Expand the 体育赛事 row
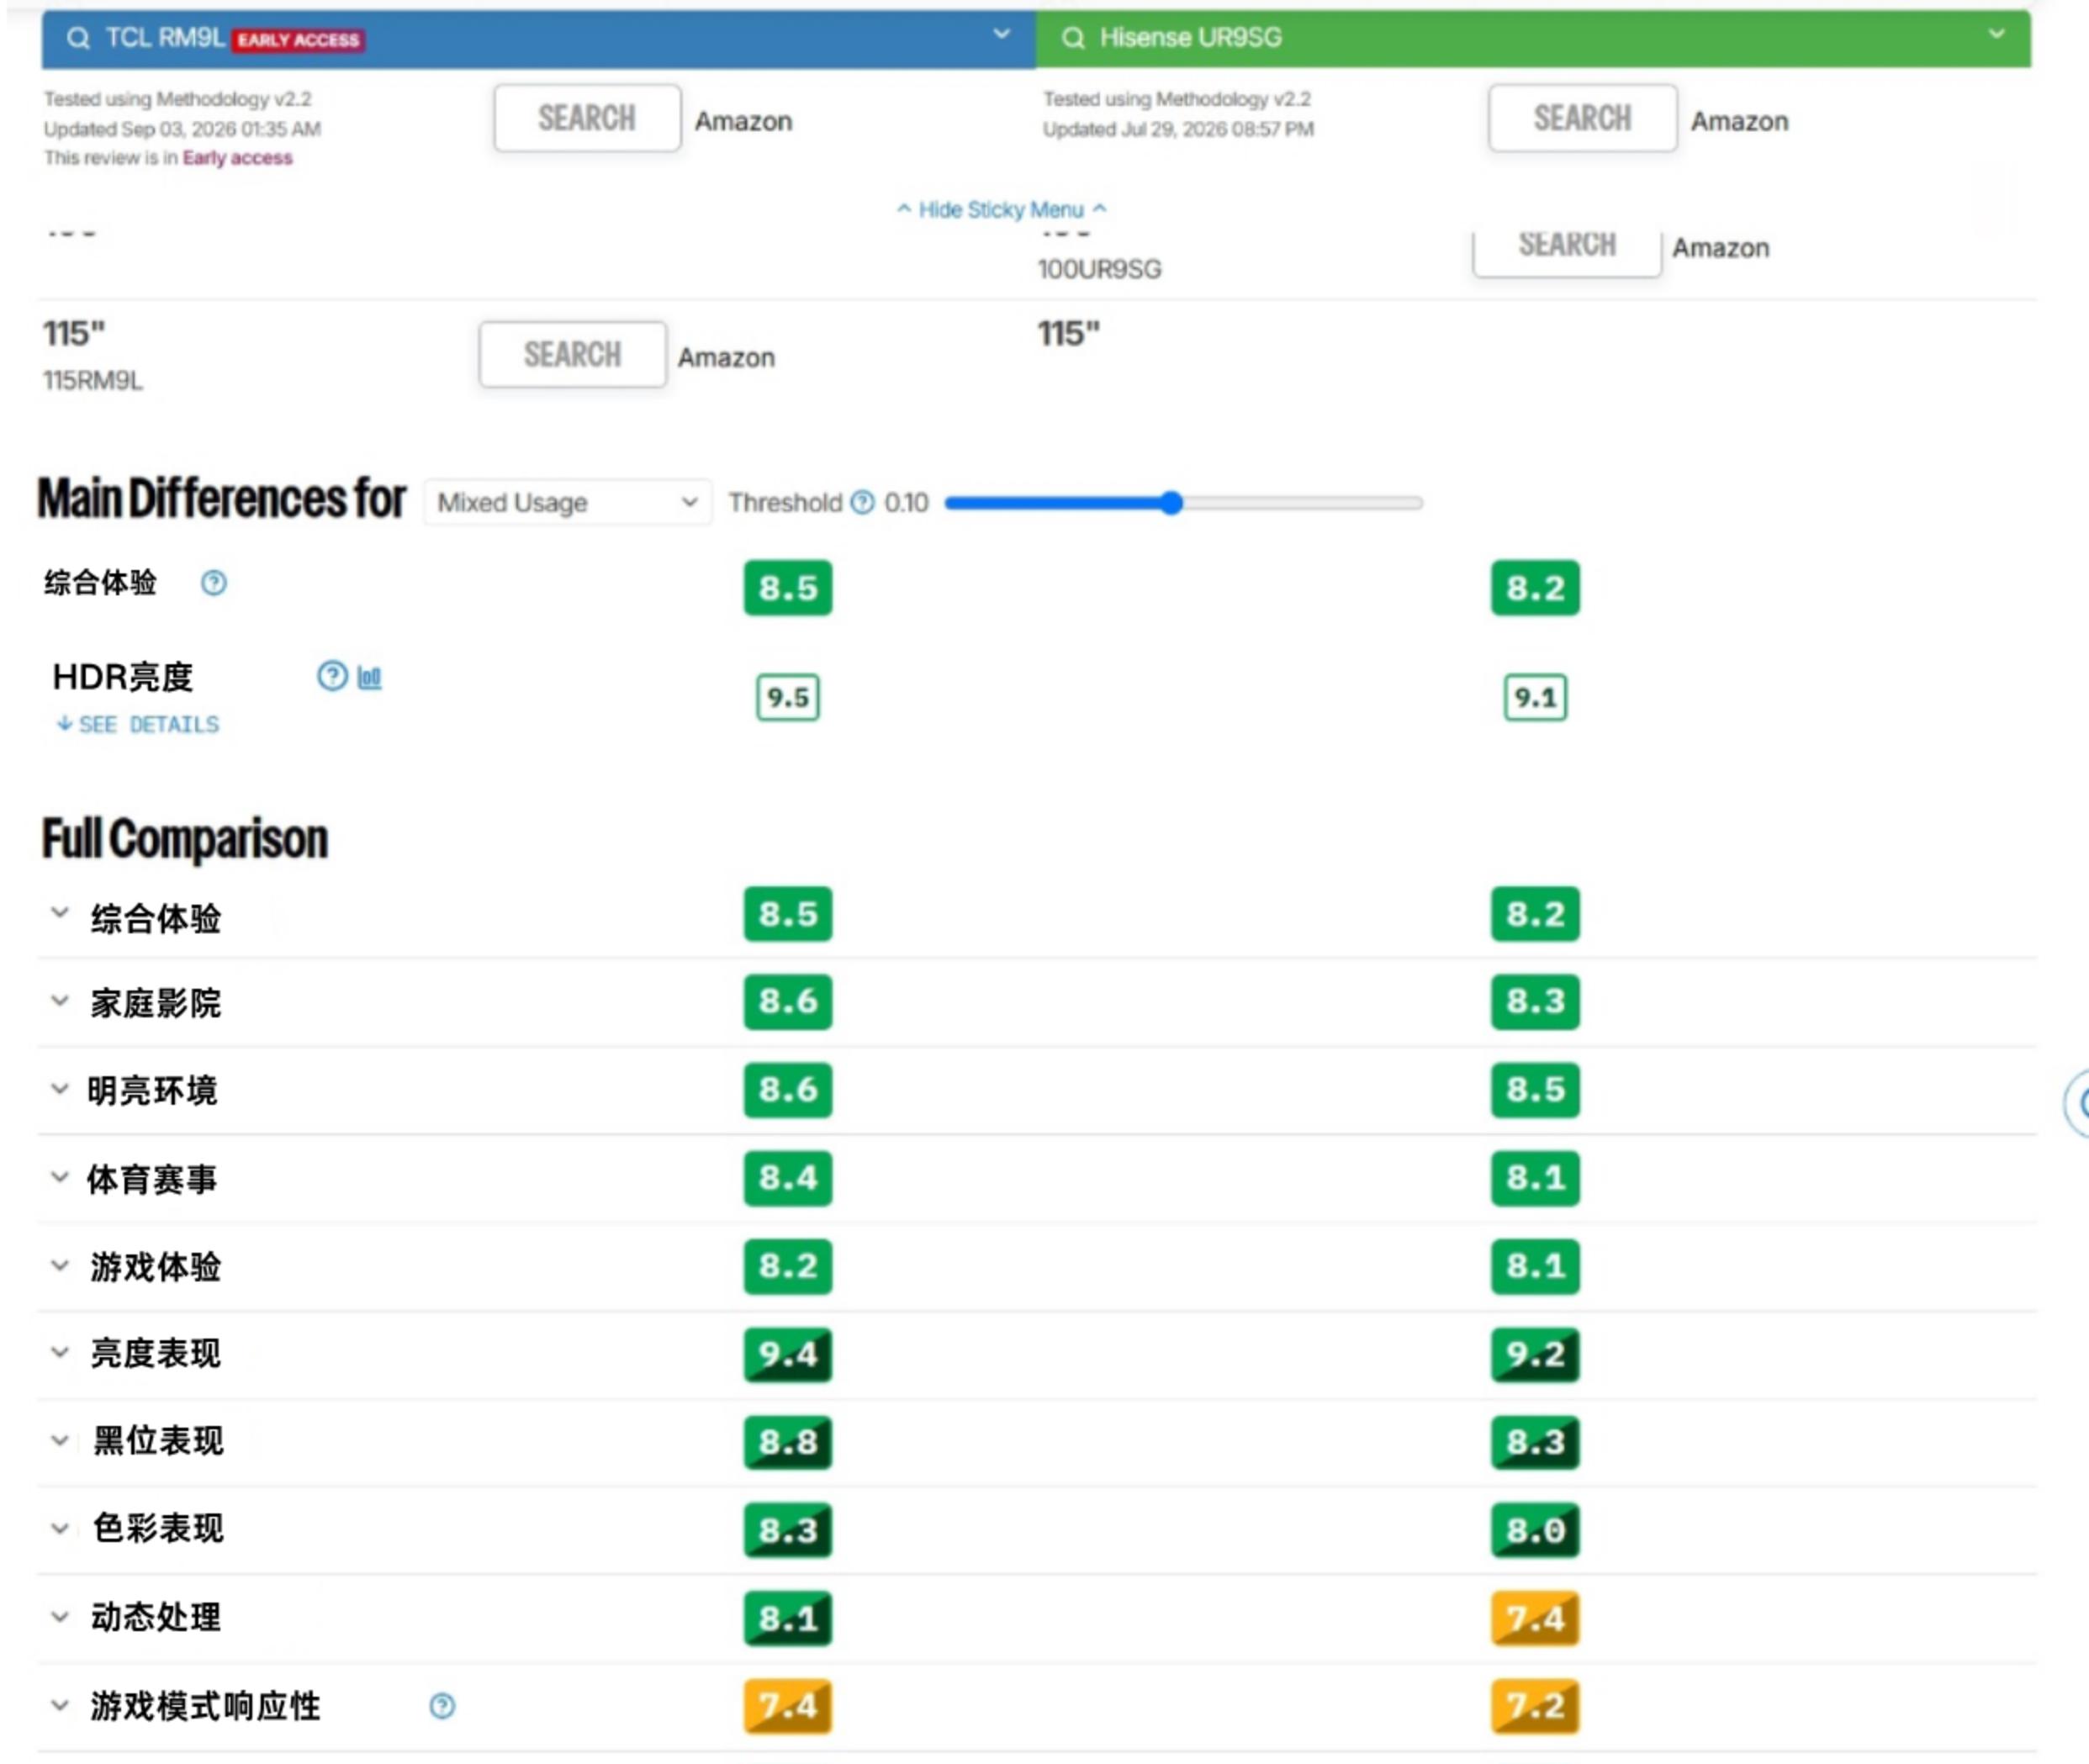Image resolution: width=2089 pixels, height=1764 pixels. click(60, 1177)
